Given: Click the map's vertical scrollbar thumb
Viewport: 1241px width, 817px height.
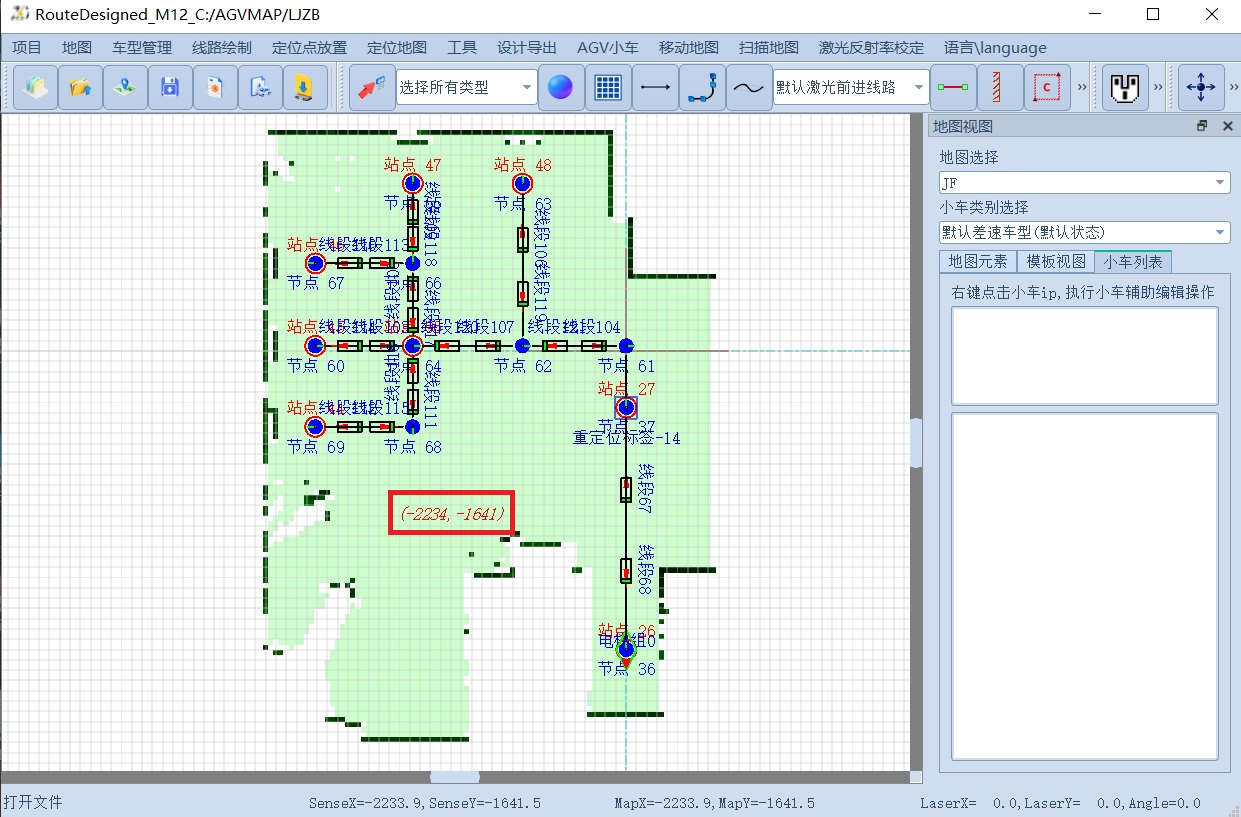Looking at the screenshot, I should coord(916,442).
